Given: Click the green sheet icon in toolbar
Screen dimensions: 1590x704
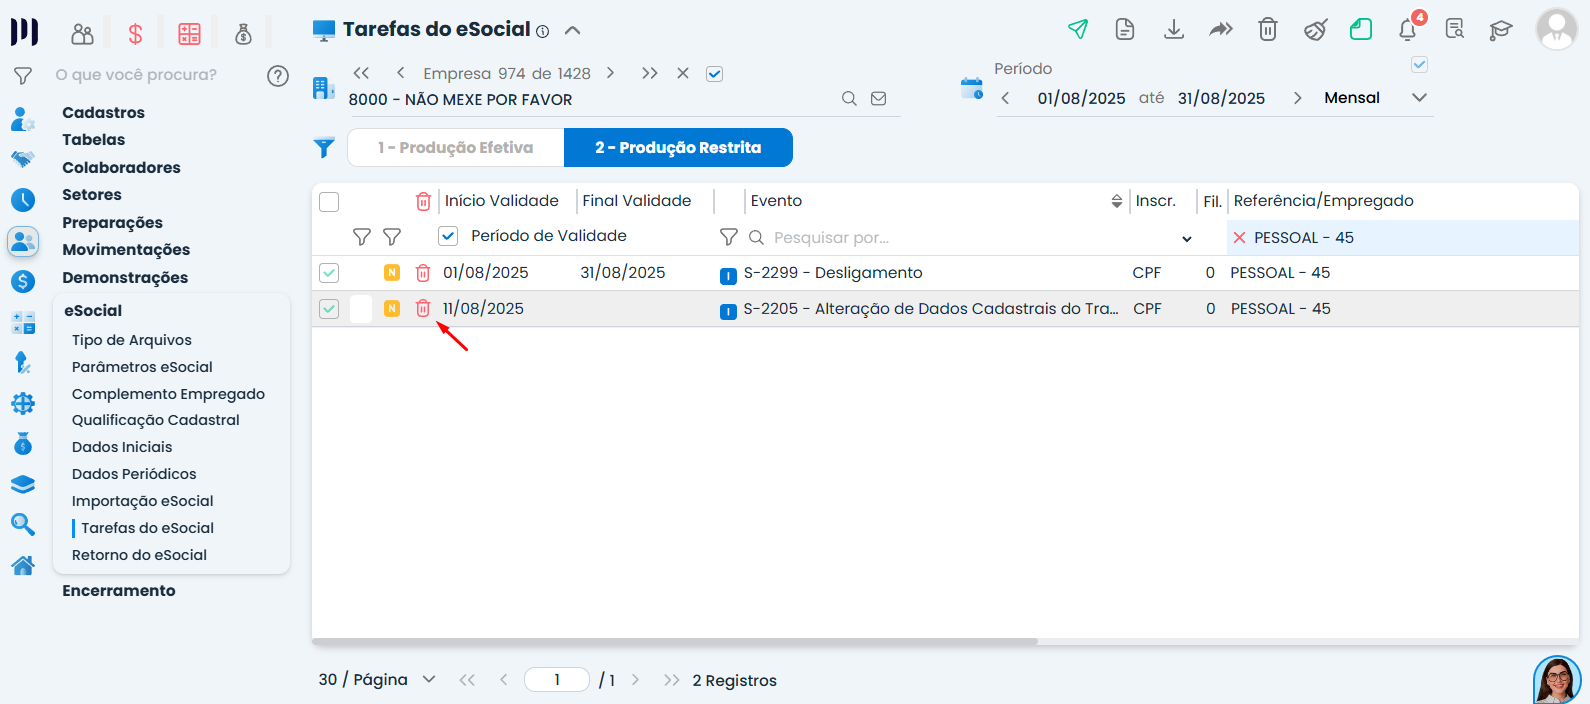Looking at the screenshot, I should pyautogui.click(x=1361, y=29).
